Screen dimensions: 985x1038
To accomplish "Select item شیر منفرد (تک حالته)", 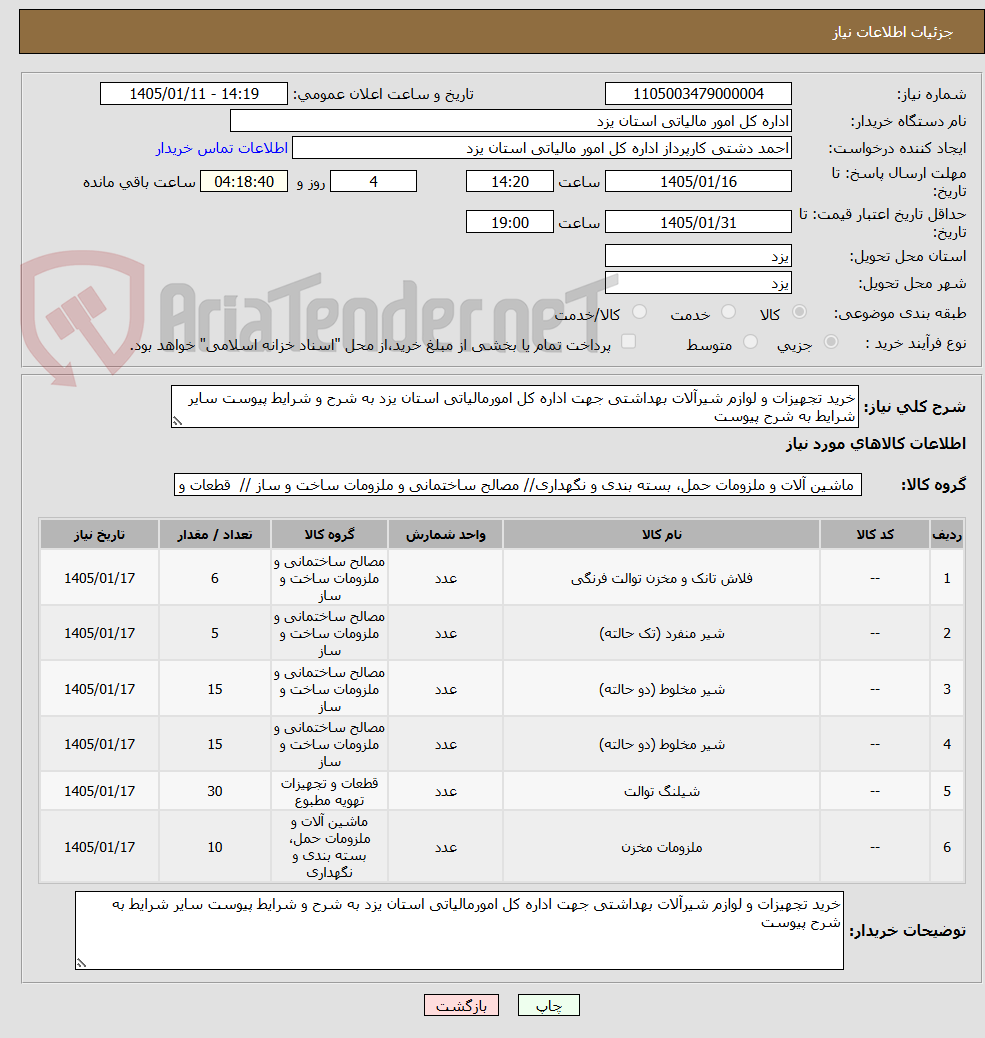I will [661, 634].
